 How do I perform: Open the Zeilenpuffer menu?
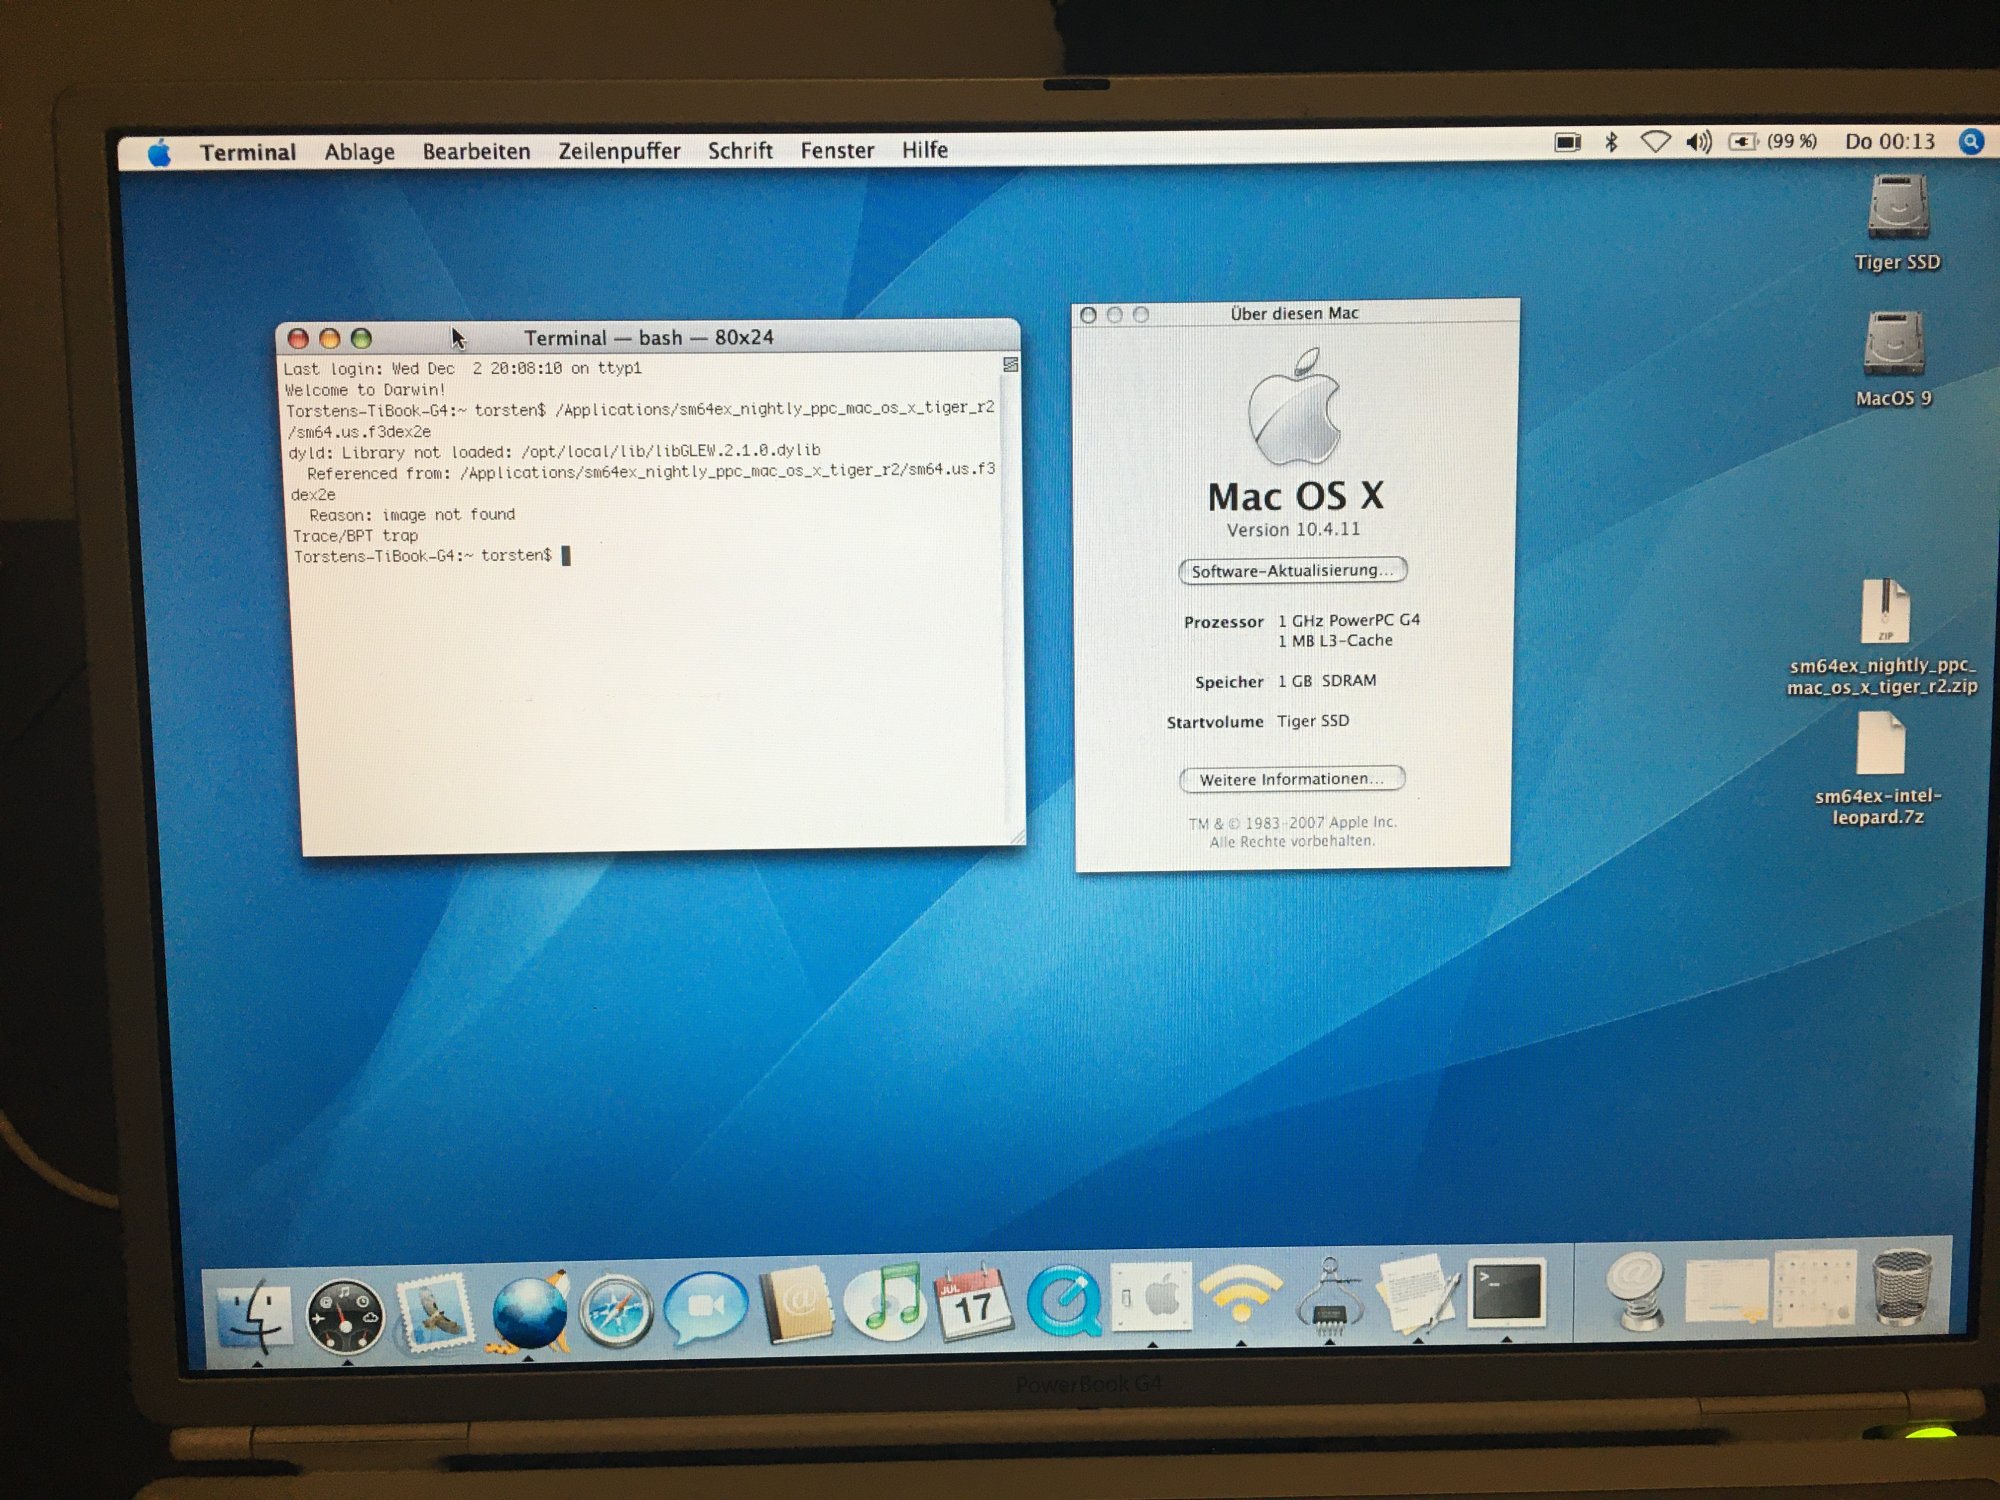[x=619, y=151]
